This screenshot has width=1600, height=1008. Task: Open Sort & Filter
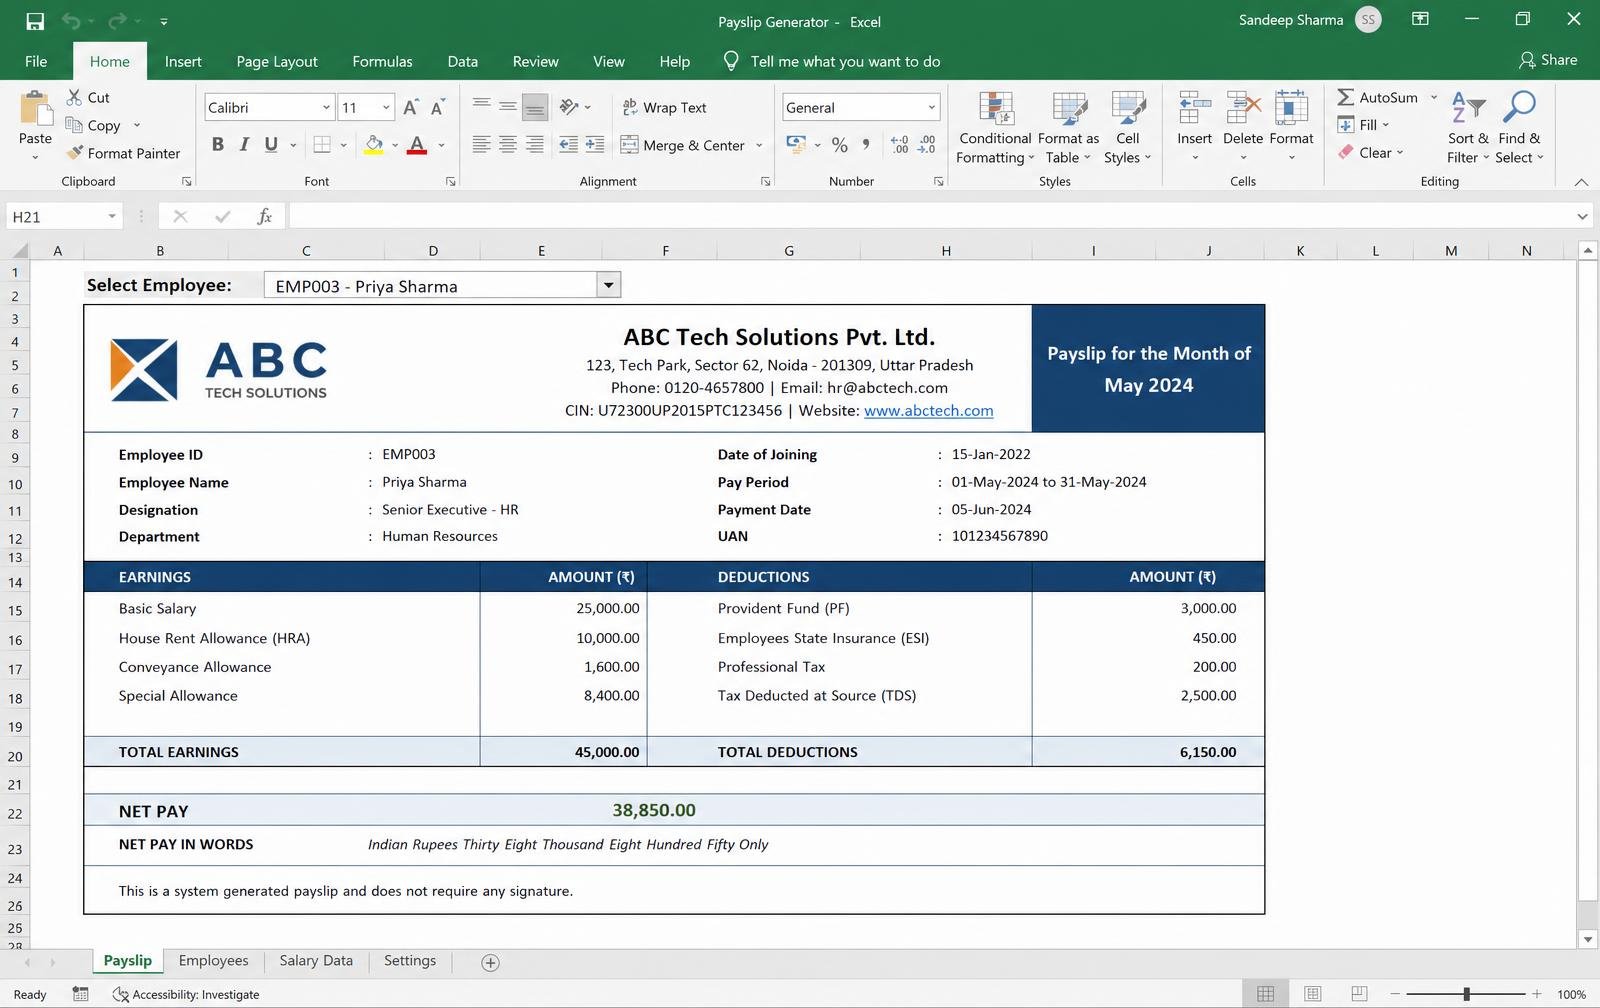[x=1468, y=128]
